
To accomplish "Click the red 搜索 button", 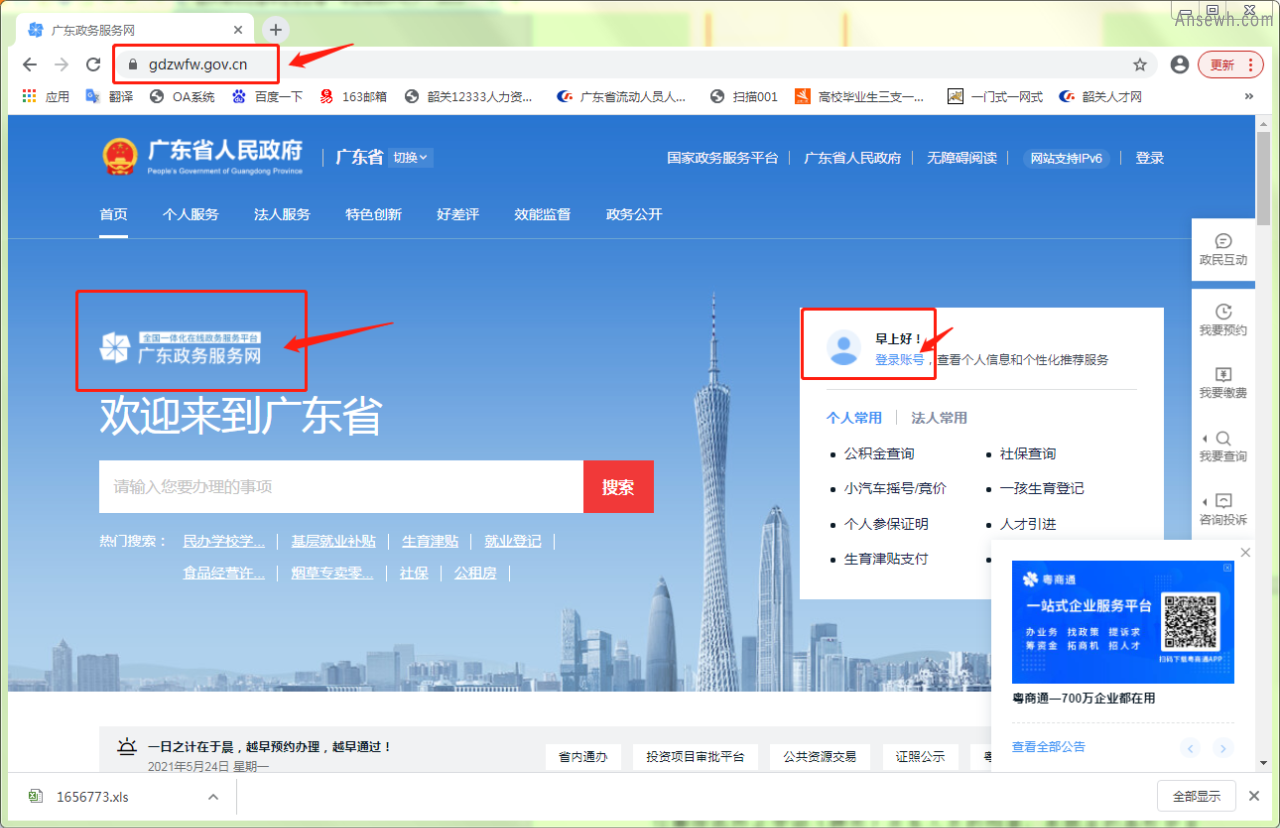I will coord(618,487).
